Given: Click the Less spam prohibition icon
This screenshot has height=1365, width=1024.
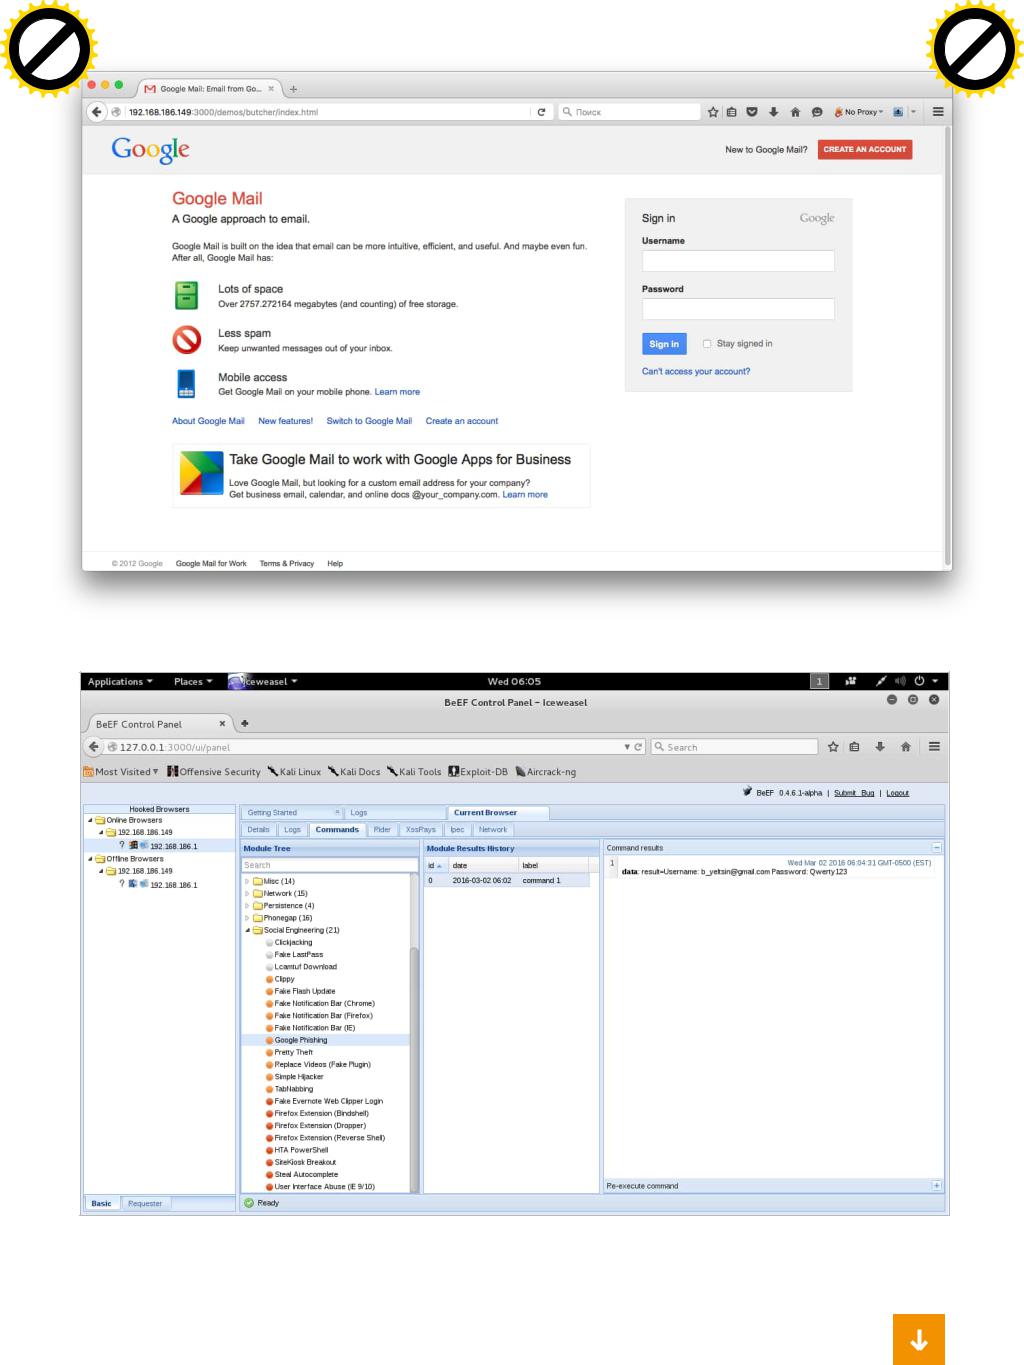Looking at the screenshot, I should [187, 340].
